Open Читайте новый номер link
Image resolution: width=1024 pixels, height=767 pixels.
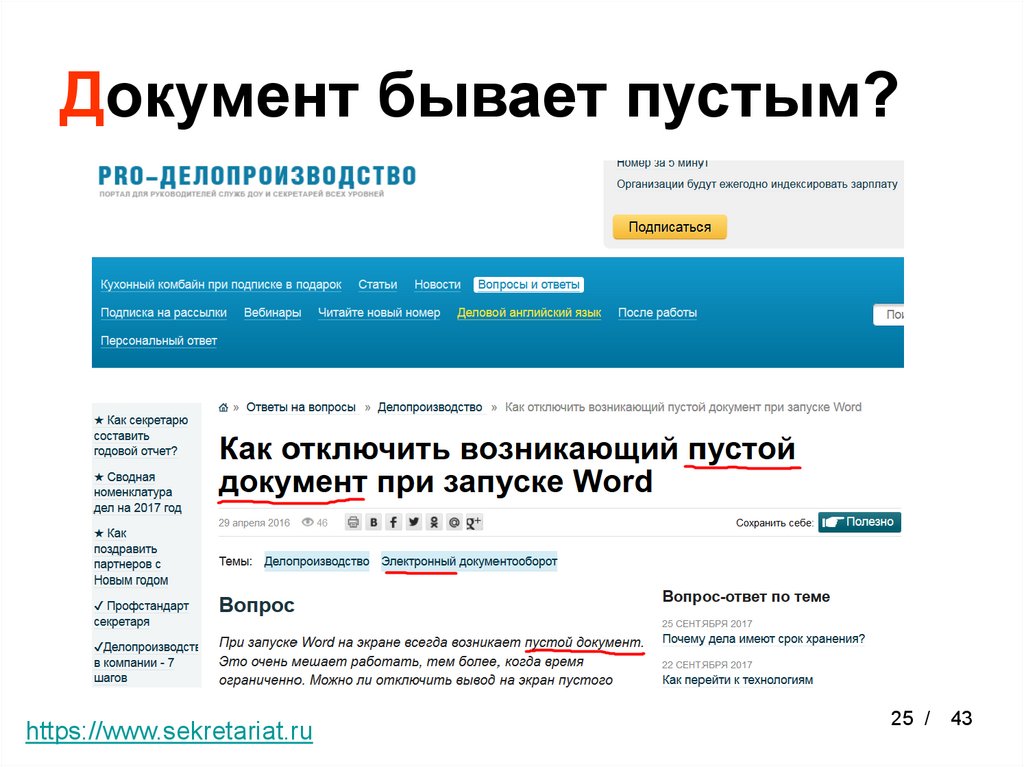(379, 313)
